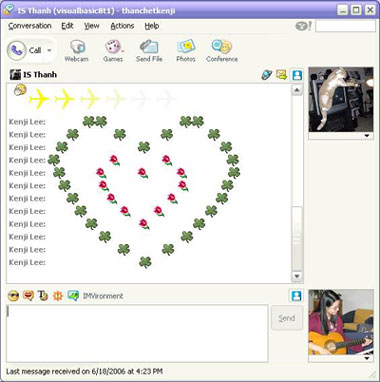
Task: Click the Buzz icon
Action: pyautogui.click(x=58, y=296)
